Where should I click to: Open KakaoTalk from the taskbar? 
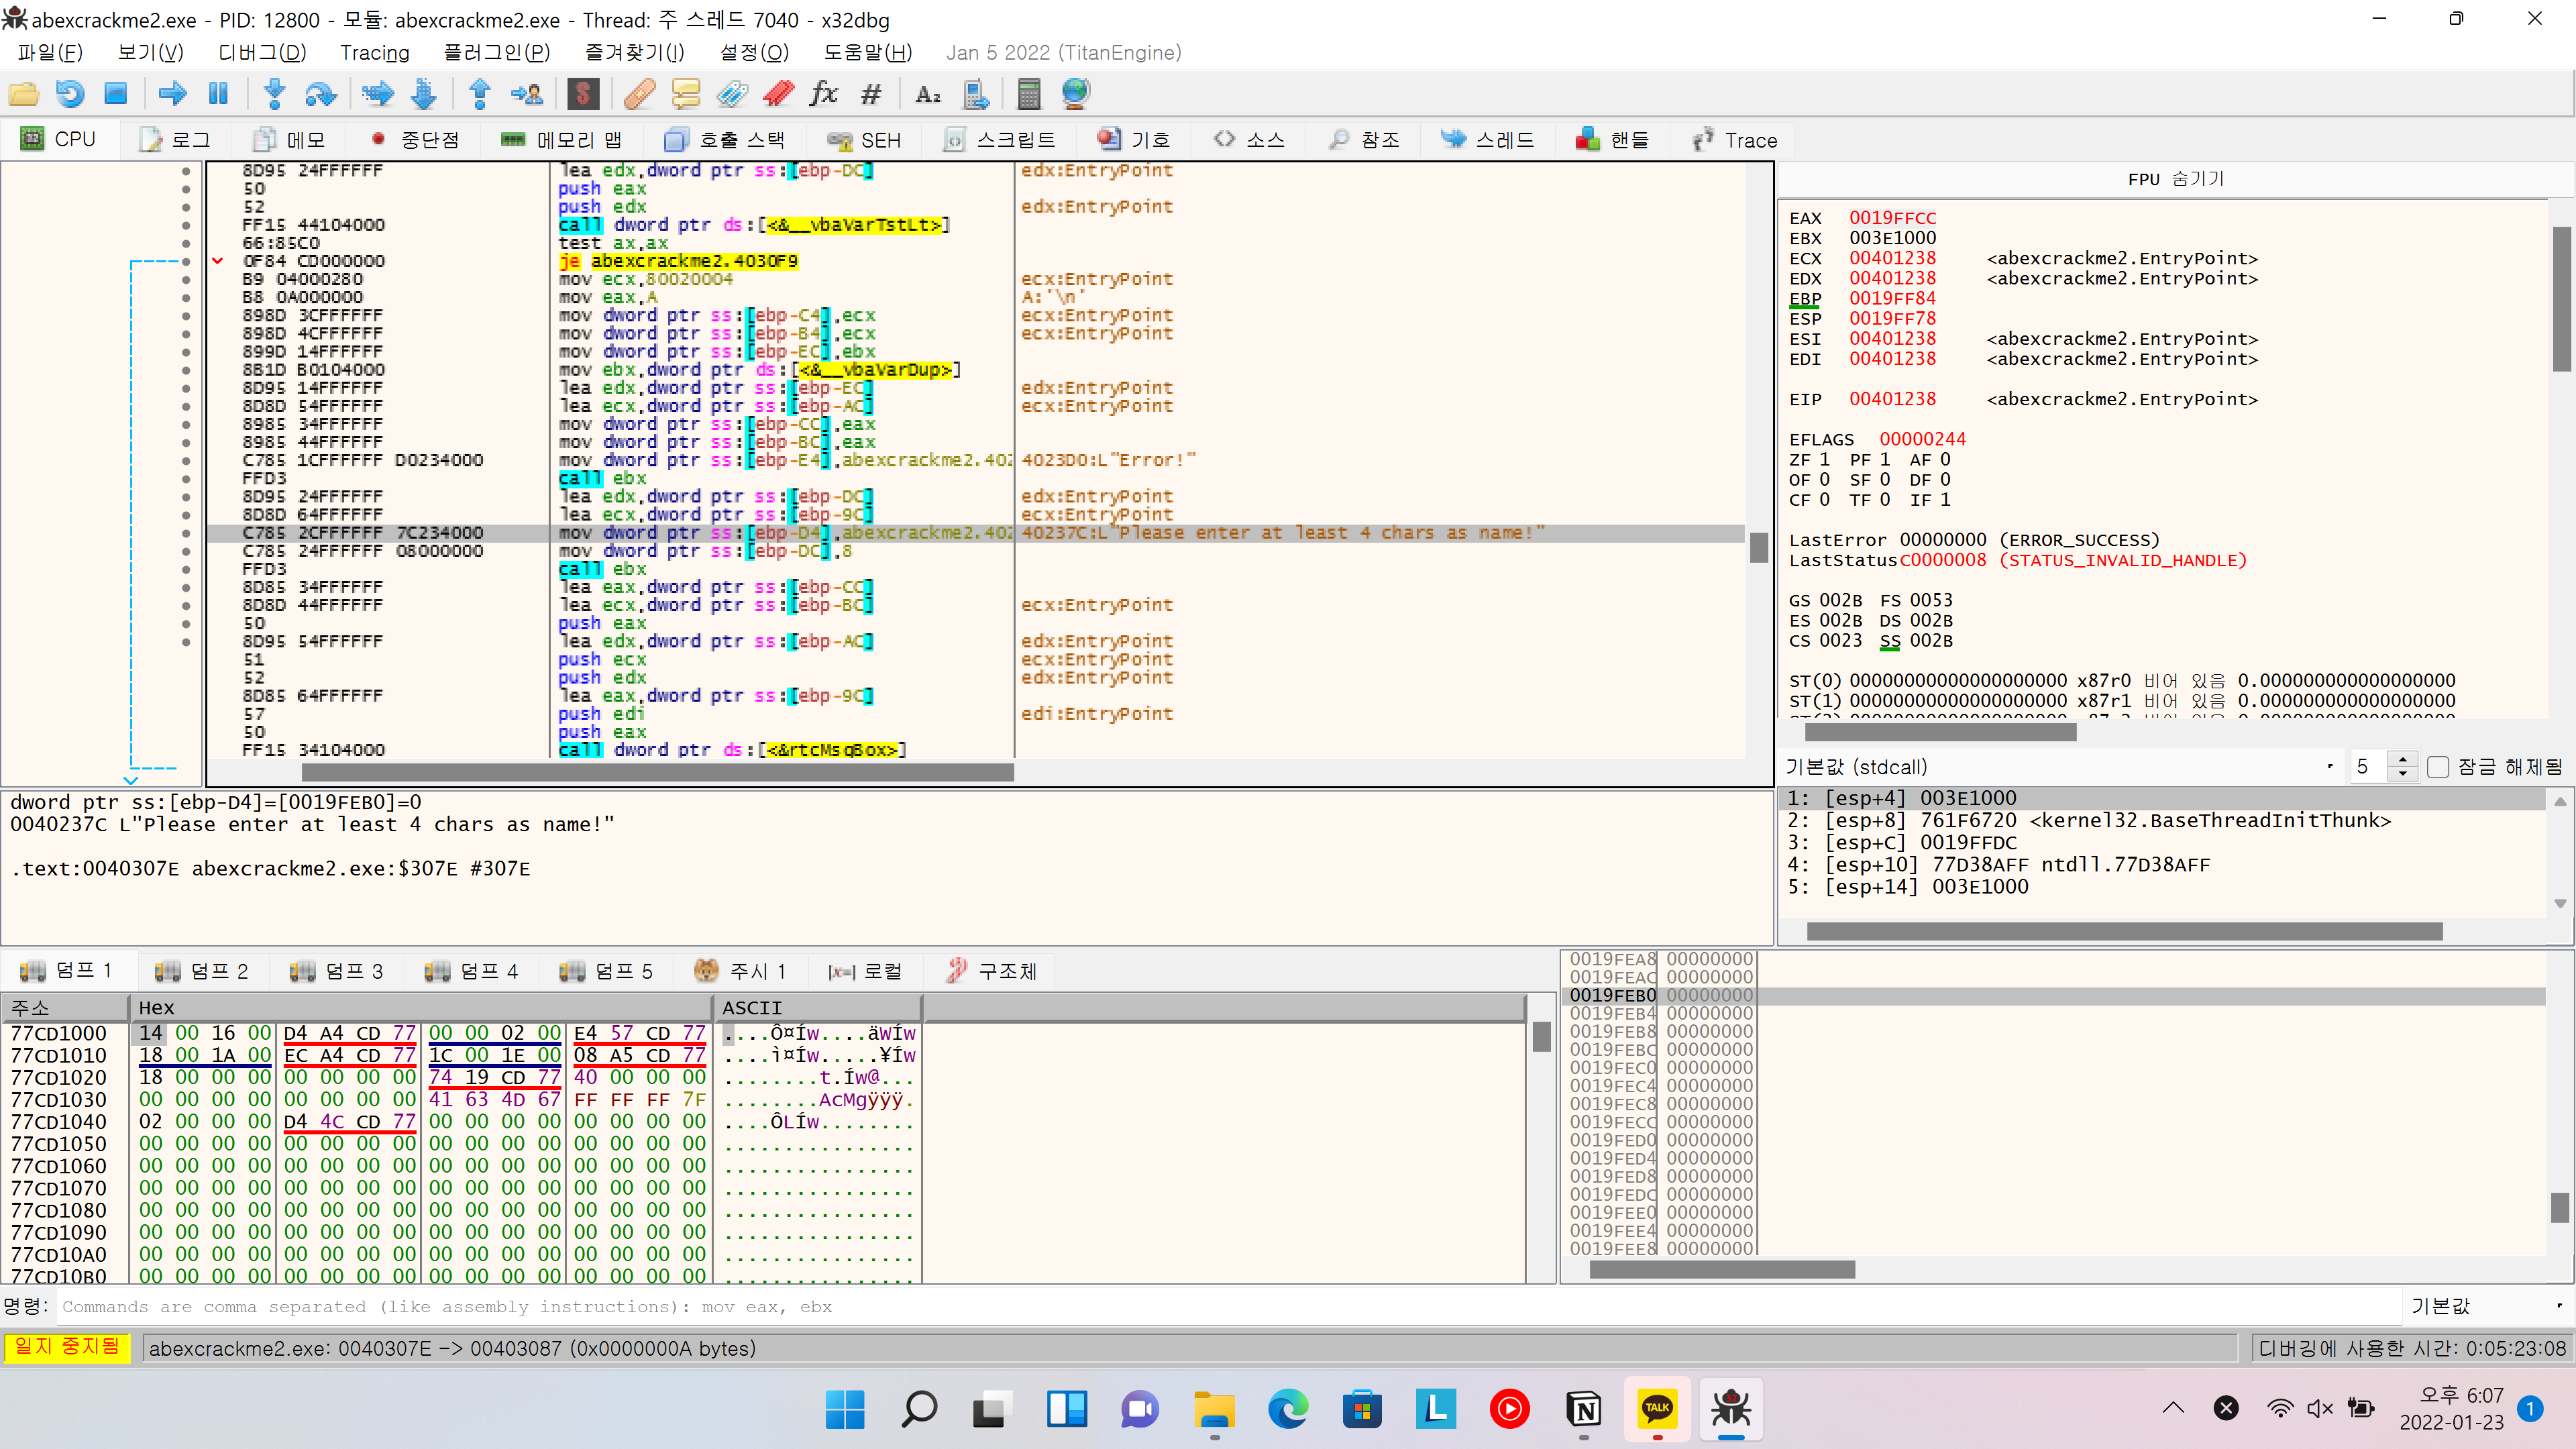click(1657, 1409)
